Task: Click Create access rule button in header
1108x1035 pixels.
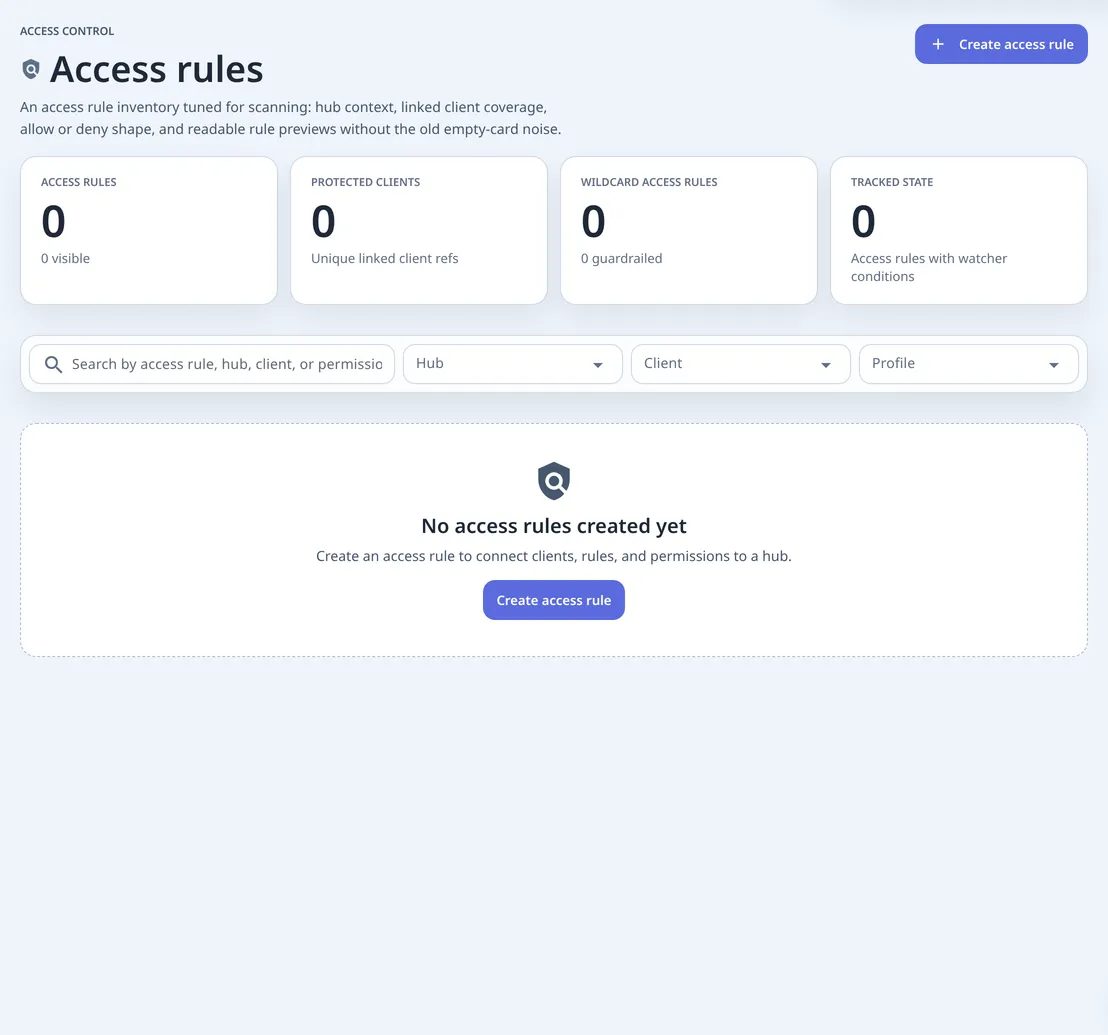Action: point(1001,44)
